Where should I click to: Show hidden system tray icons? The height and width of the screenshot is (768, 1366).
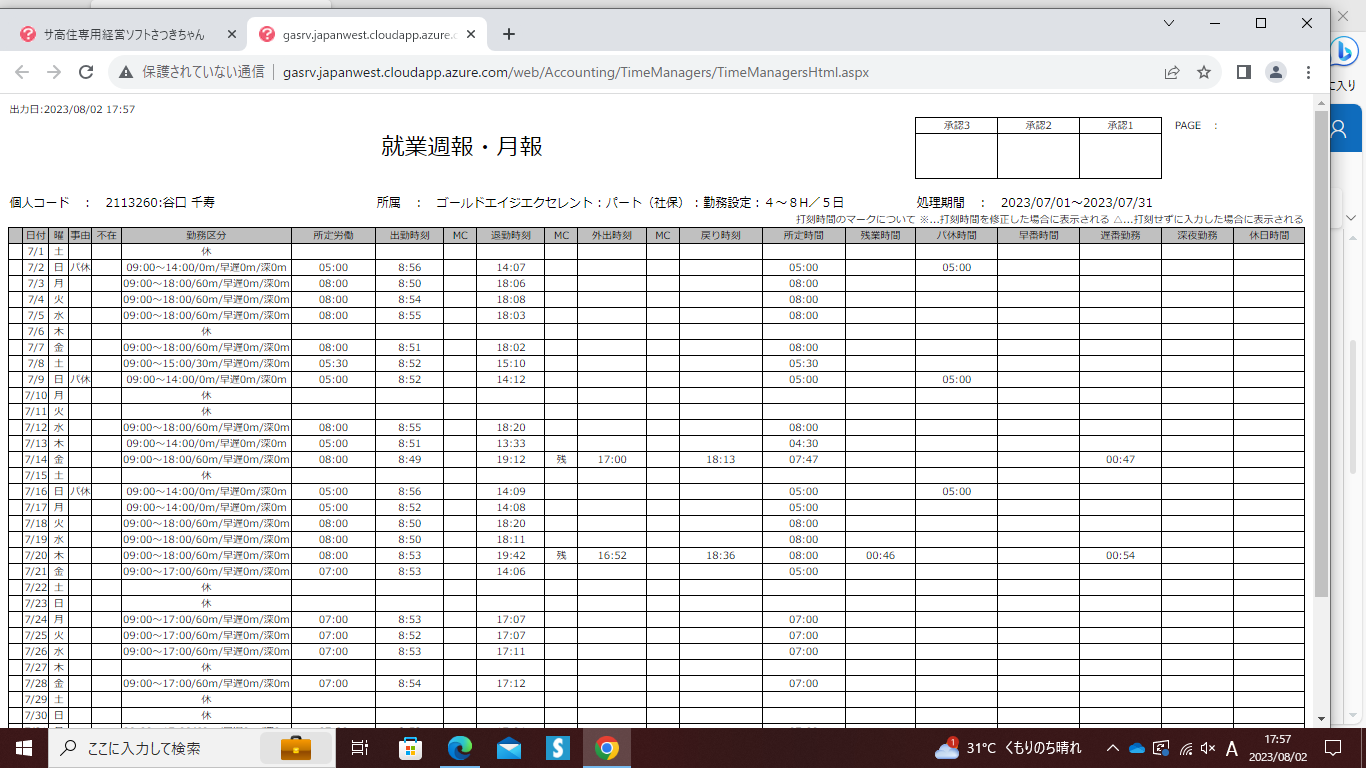click(x=1112, y=748)
